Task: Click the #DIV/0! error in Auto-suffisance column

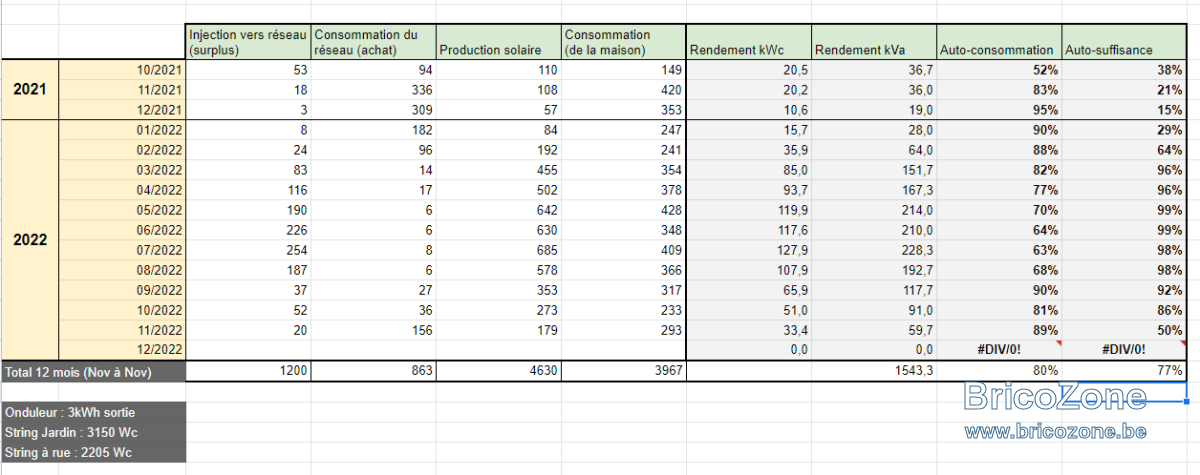Action: pos(1123,350)
